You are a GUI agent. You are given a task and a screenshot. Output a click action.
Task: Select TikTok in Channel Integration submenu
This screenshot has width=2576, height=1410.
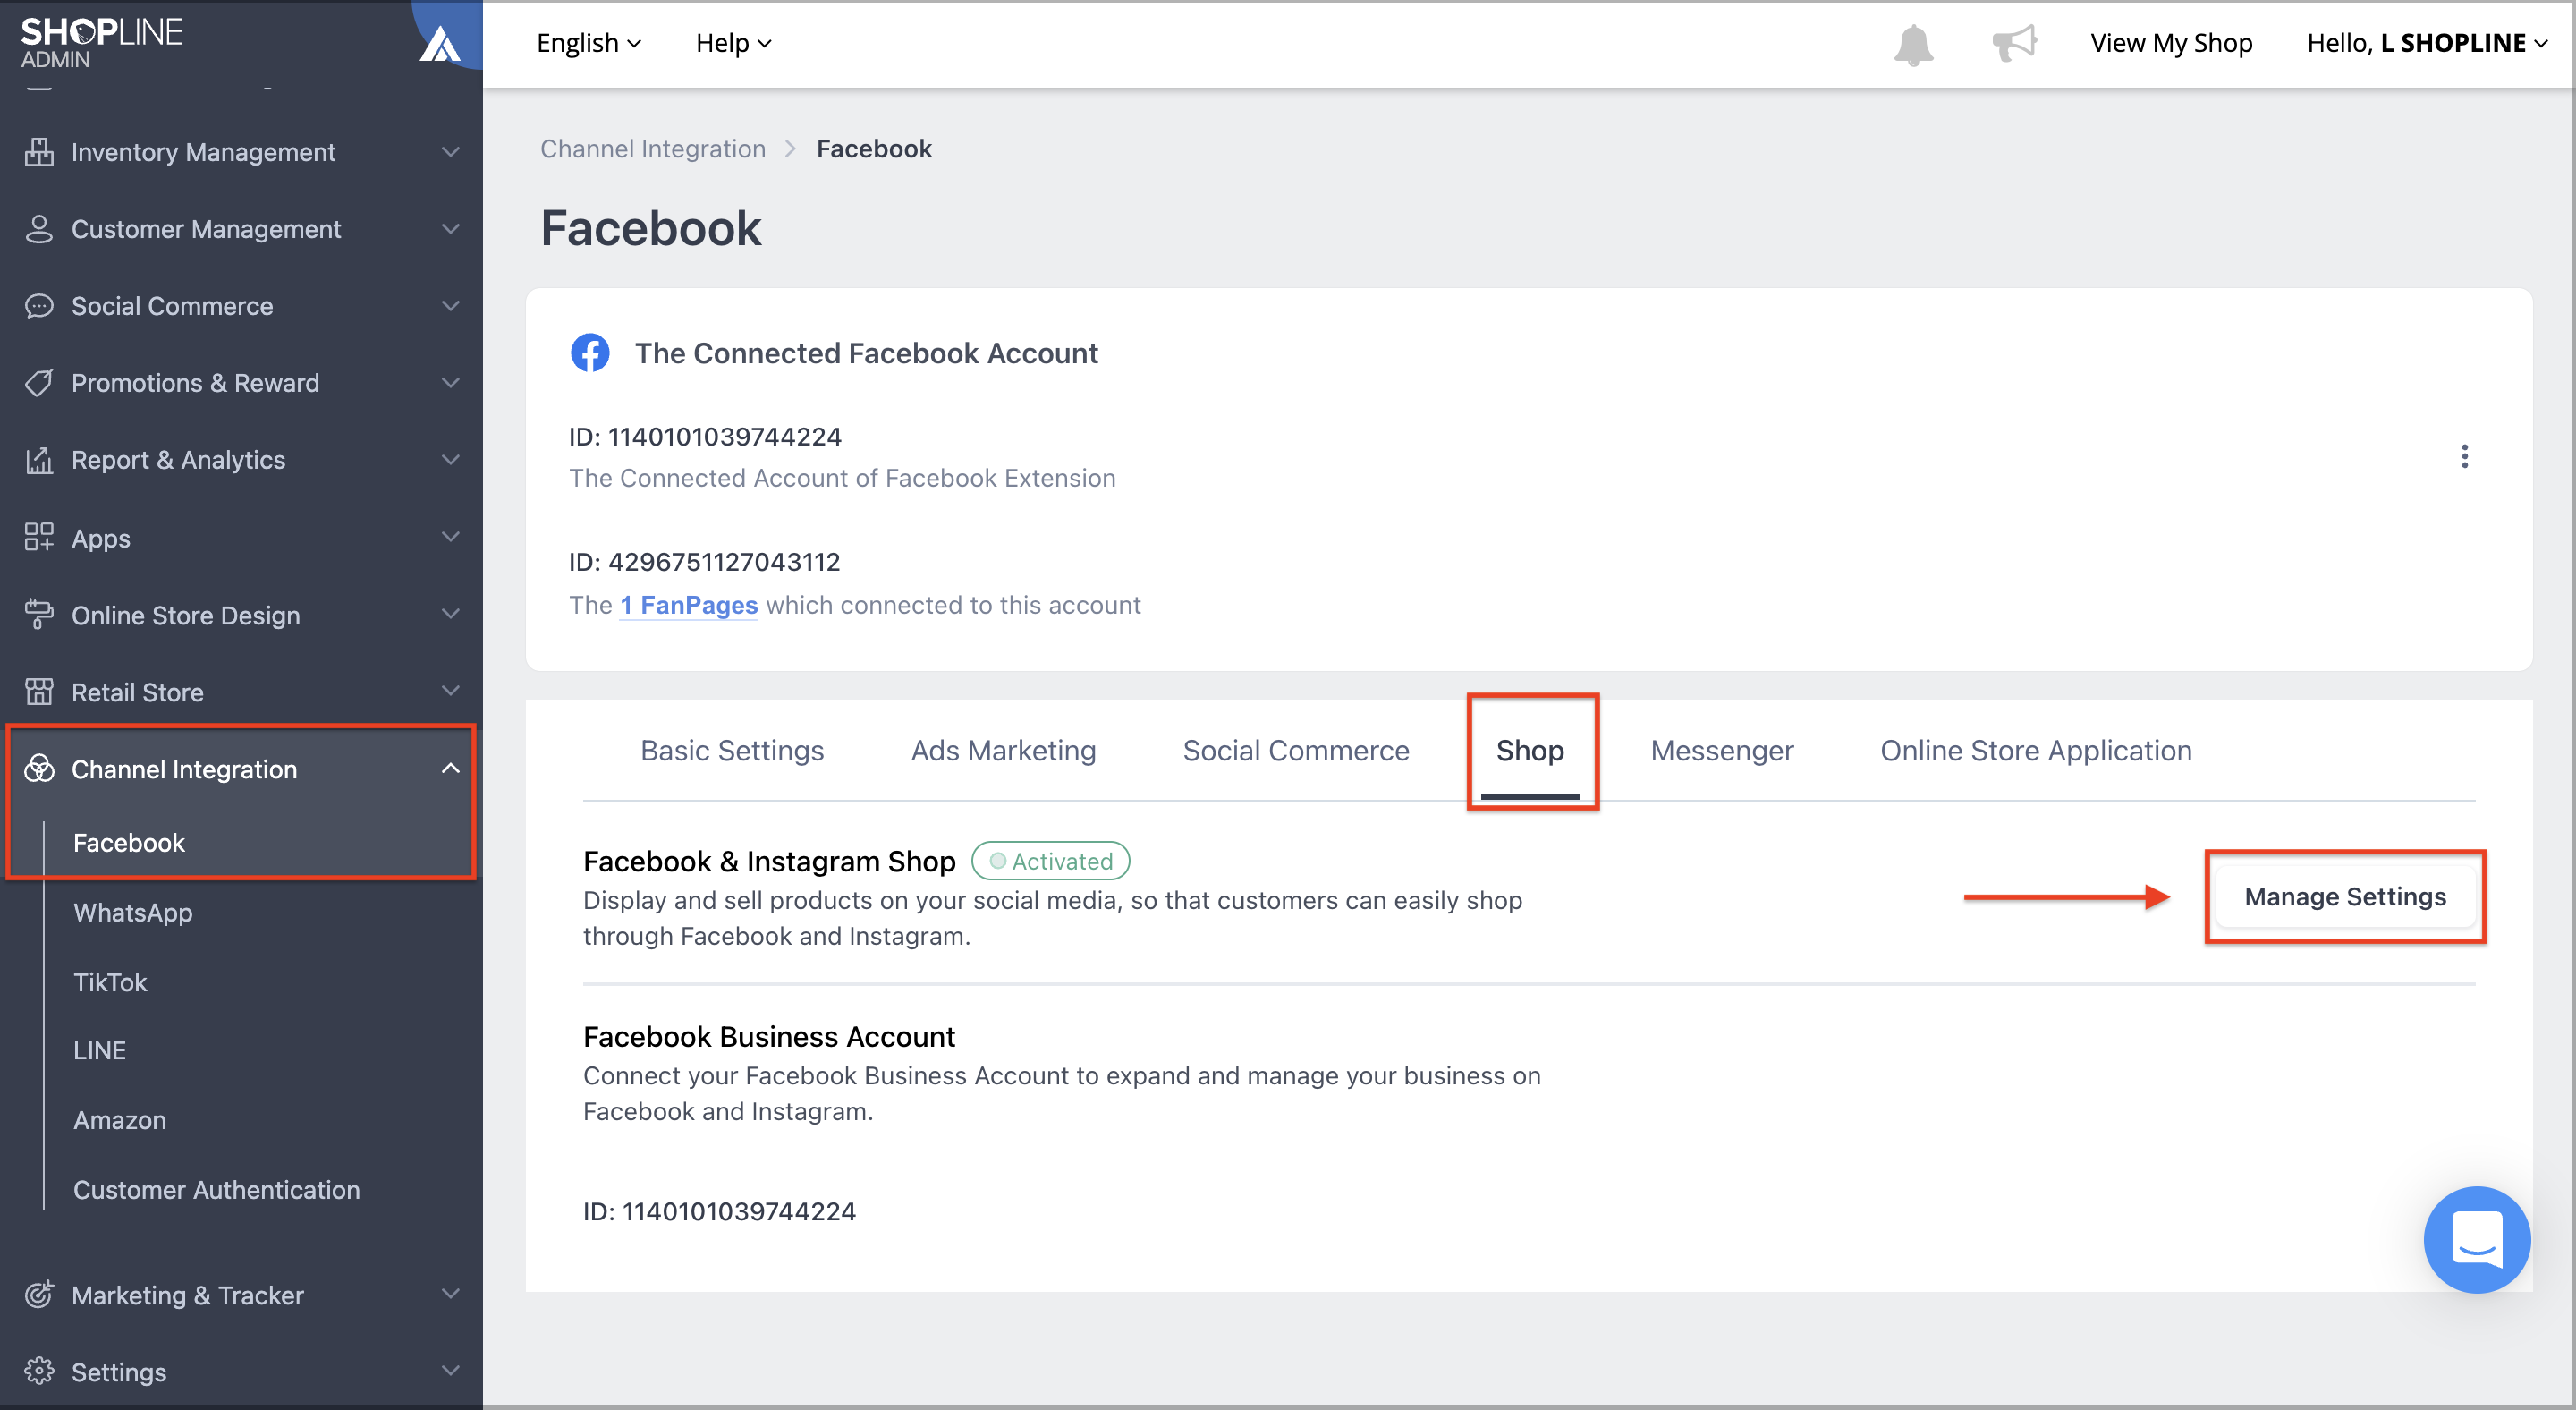tap(110, 982)
